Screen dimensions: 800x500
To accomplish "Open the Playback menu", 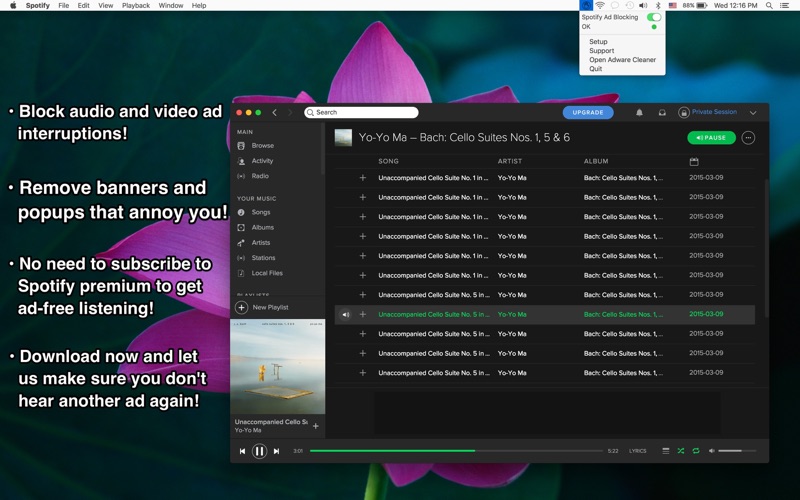I will (x=136, y=6).
